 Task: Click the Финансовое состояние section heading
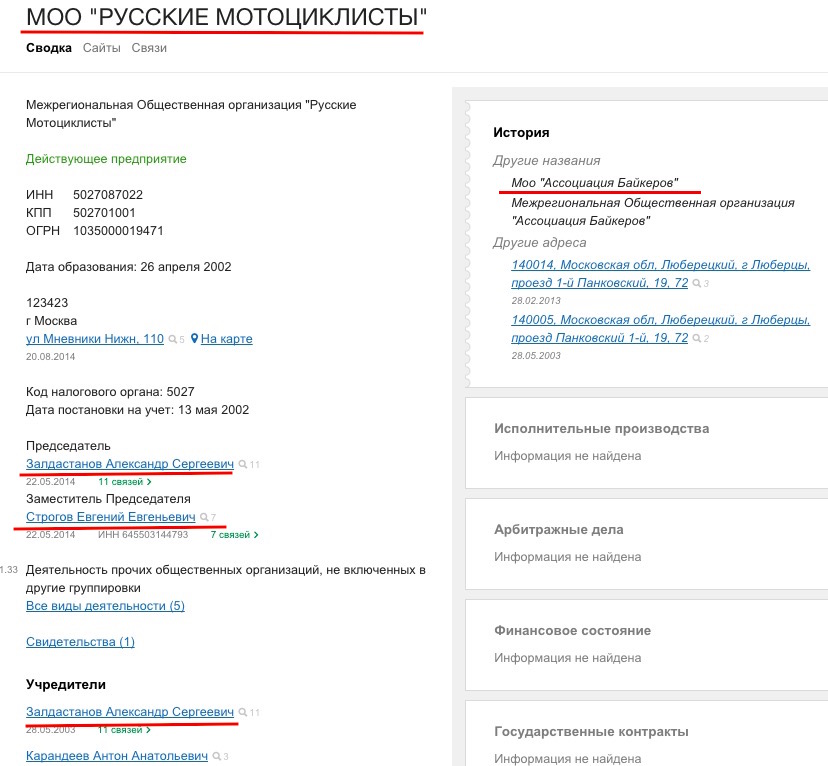(572, 630)
